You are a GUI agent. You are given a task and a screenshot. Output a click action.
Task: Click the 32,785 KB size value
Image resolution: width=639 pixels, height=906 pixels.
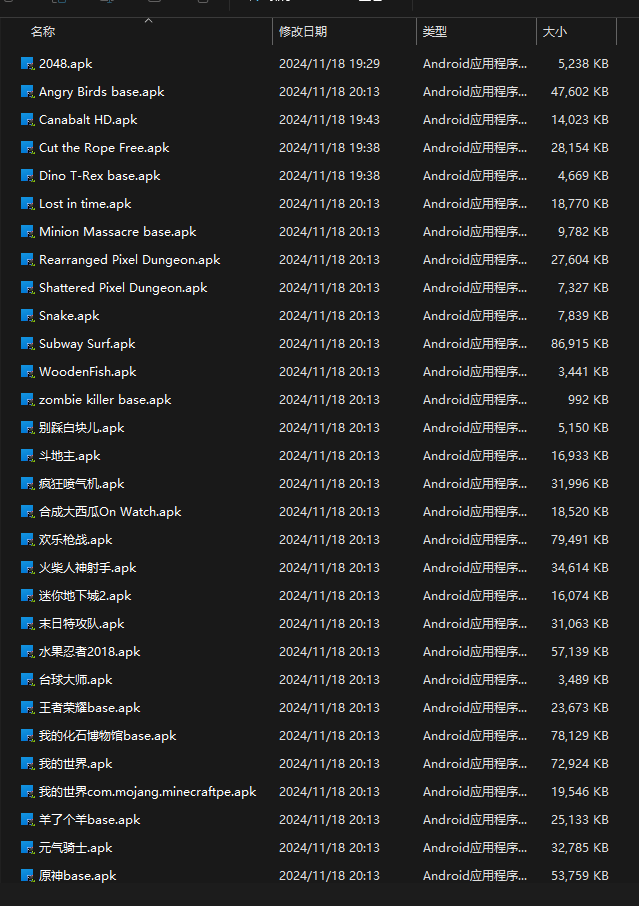click(x=579, y=848)
